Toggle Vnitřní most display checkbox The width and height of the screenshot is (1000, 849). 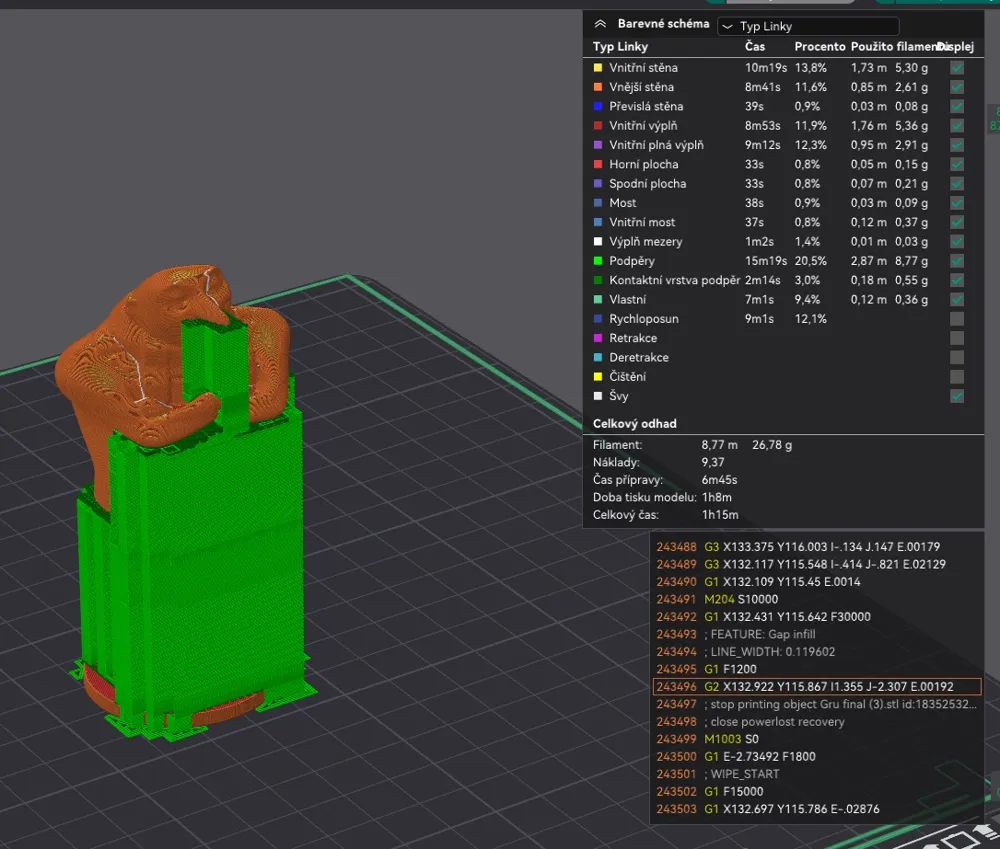(x=957, y=222)
